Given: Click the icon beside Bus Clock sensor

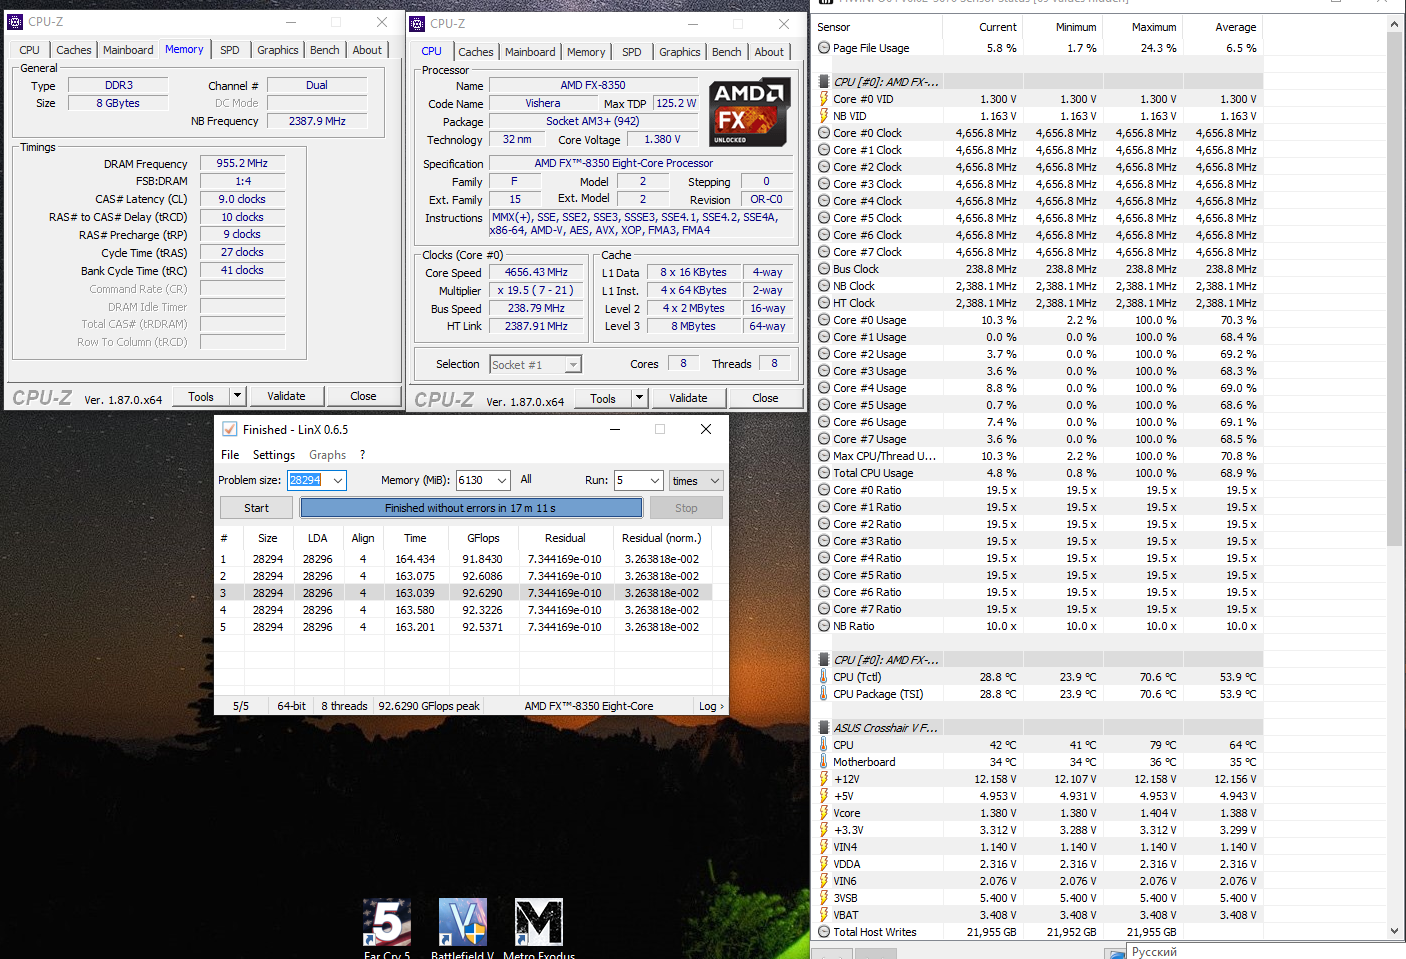Looking at the screenshot, I should point(824,269).
